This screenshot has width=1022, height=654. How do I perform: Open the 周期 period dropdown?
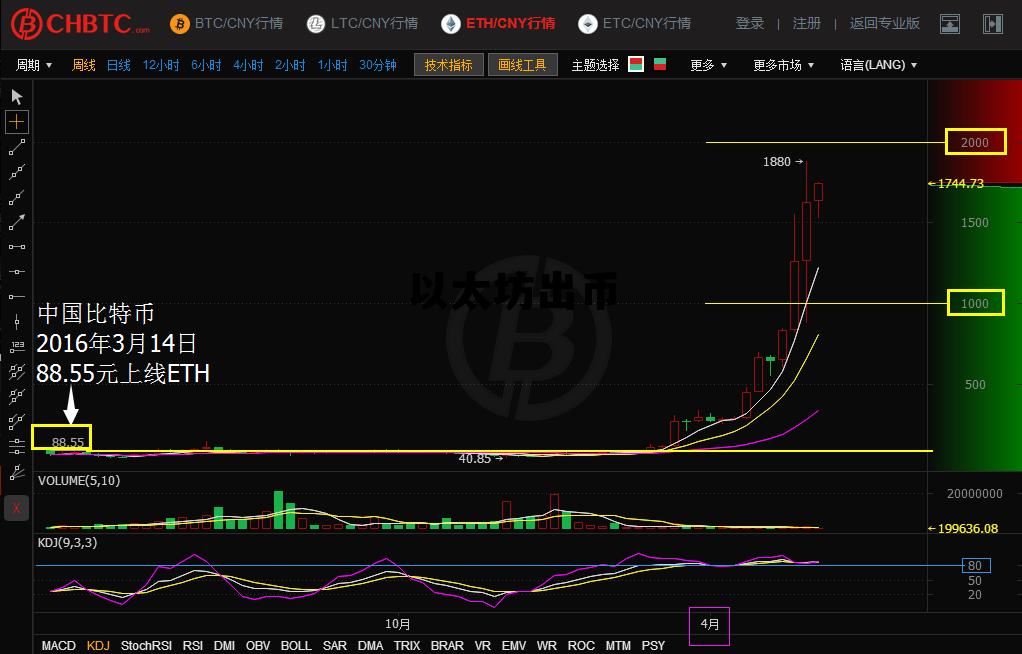pyautogui.click(x=34, y=65)
